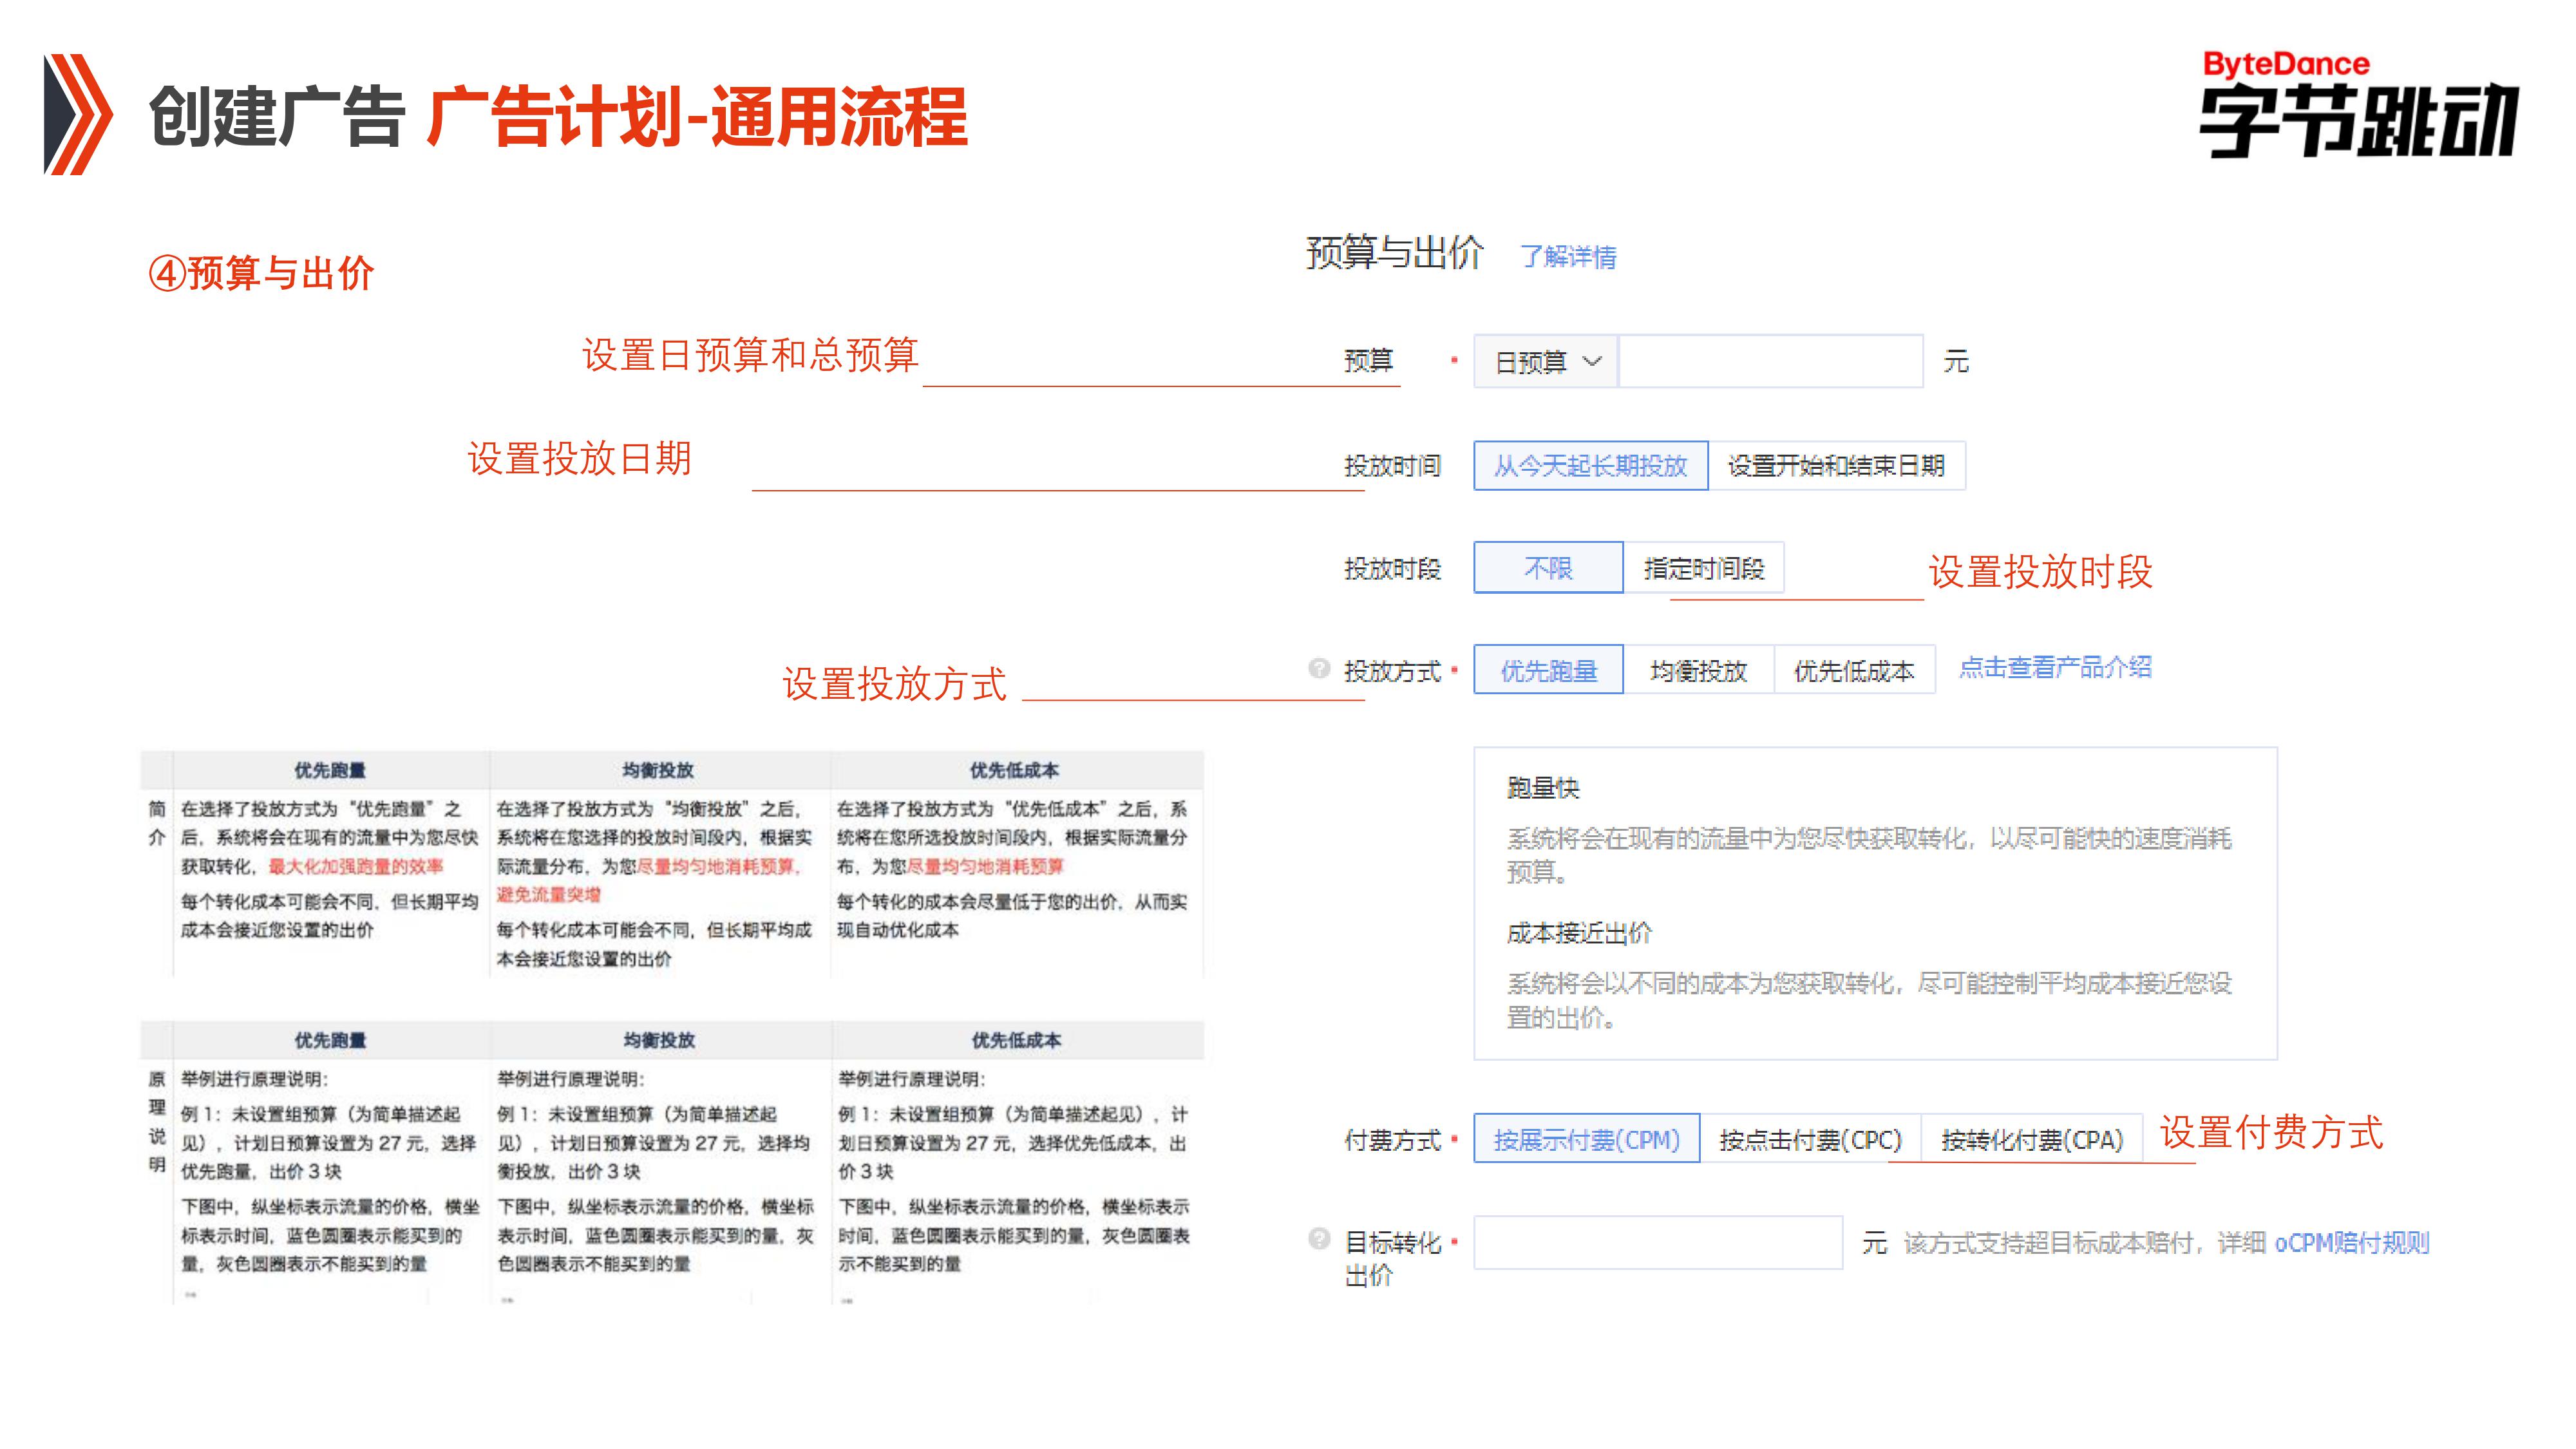Choose 不限 for 投放时段
The width and height of the screenshot is (2576, 1449).
(1547, 568)
